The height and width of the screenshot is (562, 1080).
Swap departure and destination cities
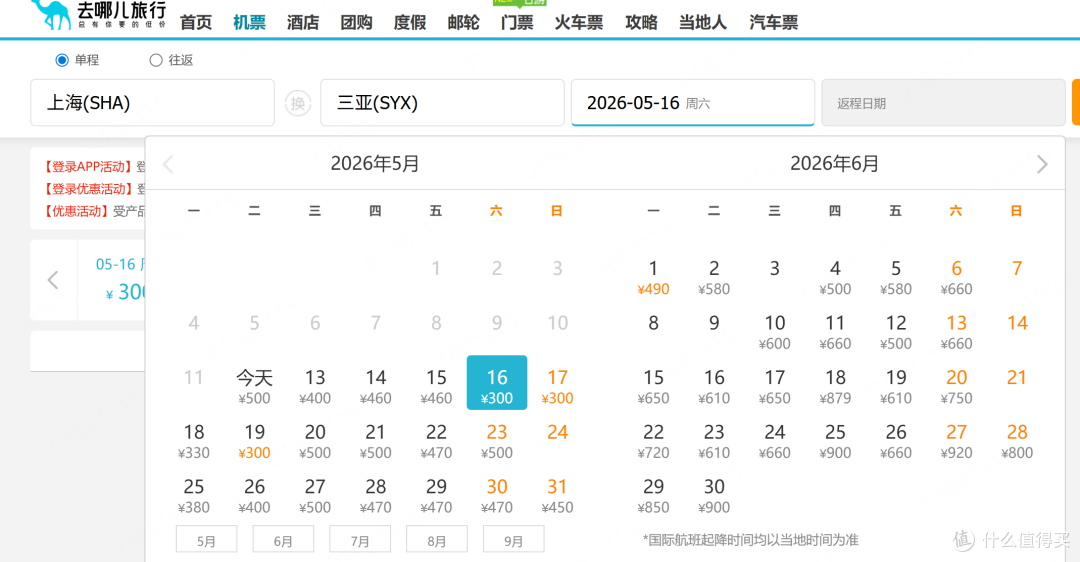pyautogui.click(x=298, y=103)
